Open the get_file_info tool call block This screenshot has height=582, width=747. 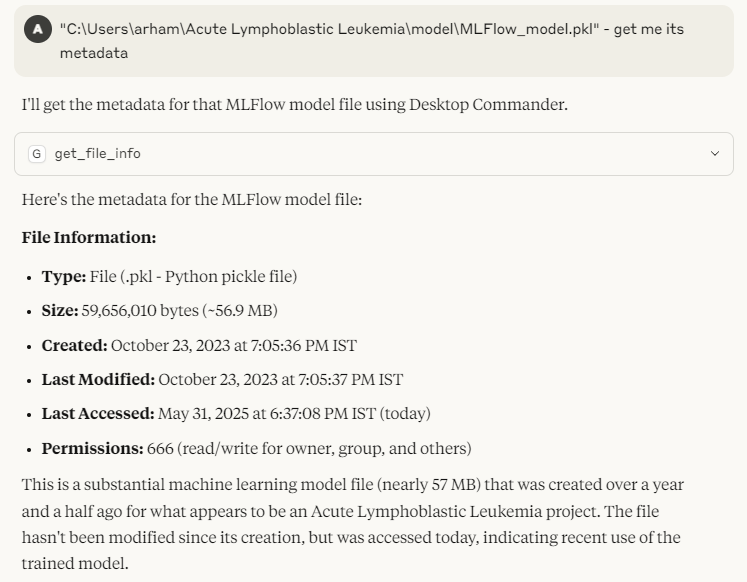tap(374, 154)
